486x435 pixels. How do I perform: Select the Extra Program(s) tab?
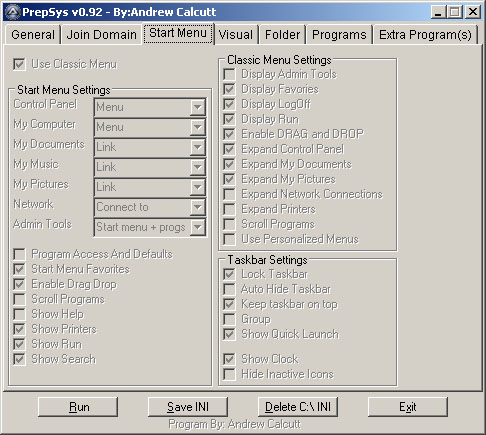(425, 35)
